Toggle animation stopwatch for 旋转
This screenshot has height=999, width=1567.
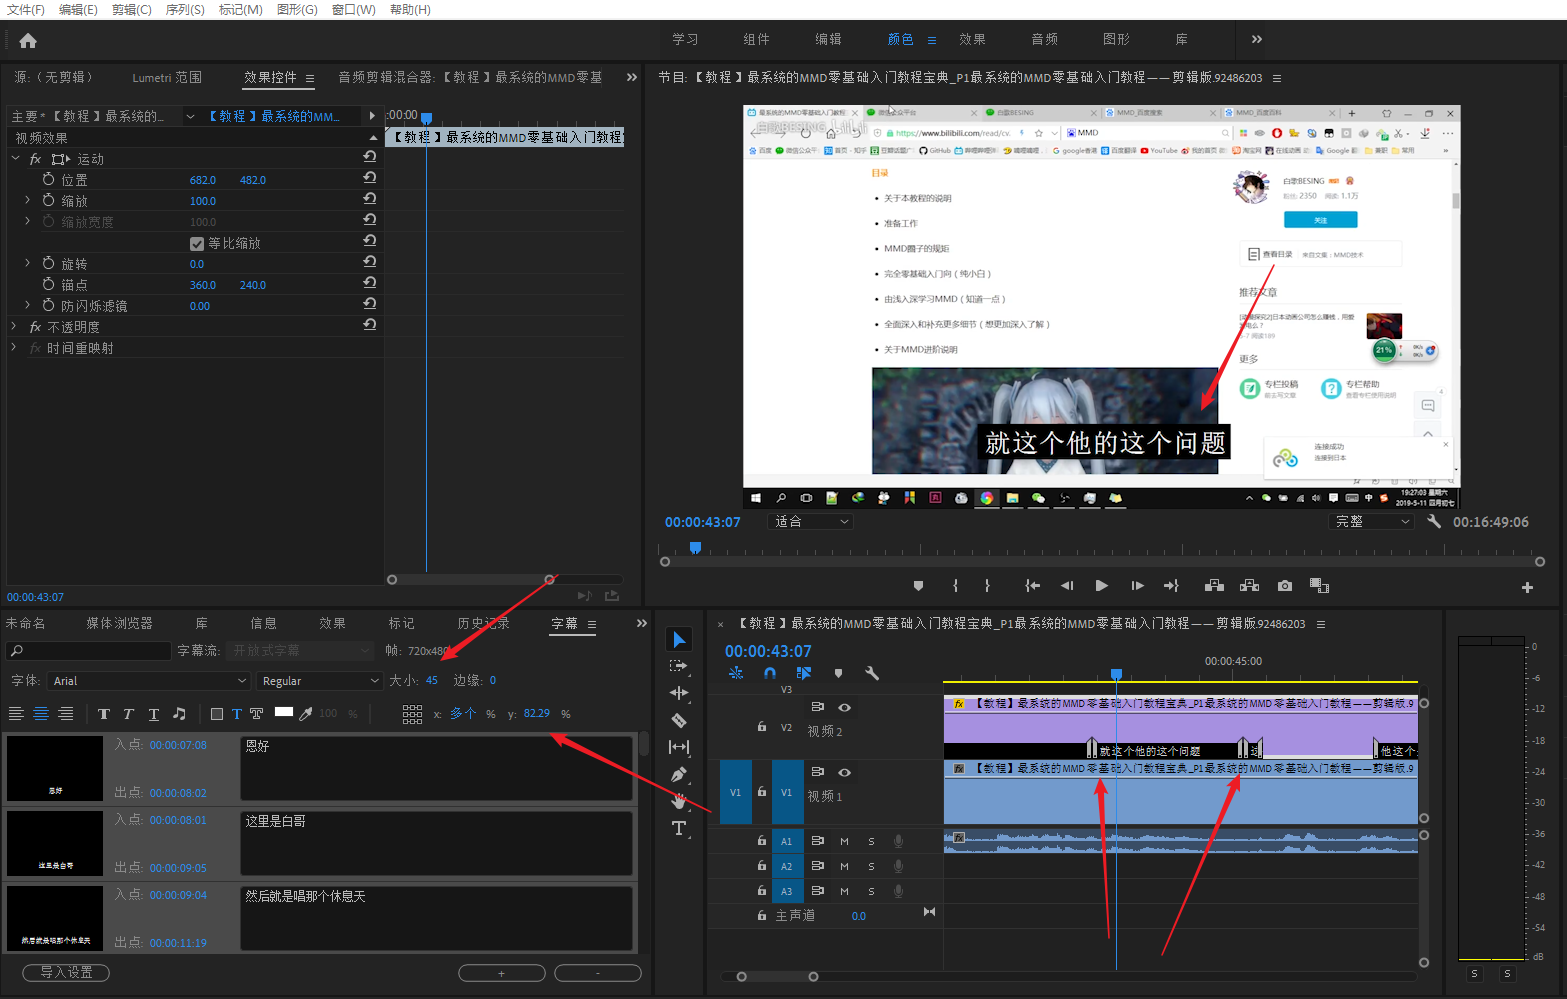pos(48,263)
